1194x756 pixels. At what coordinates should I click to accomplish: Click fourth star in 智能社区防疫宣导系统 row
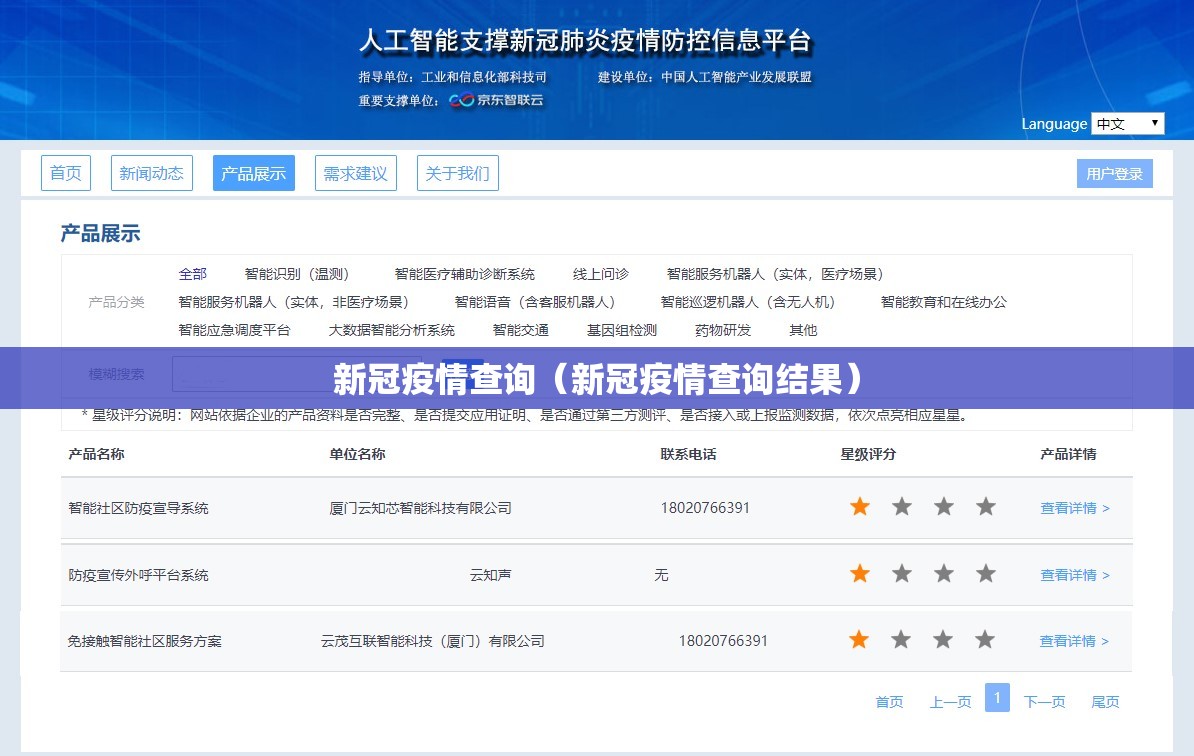point(985,506)
